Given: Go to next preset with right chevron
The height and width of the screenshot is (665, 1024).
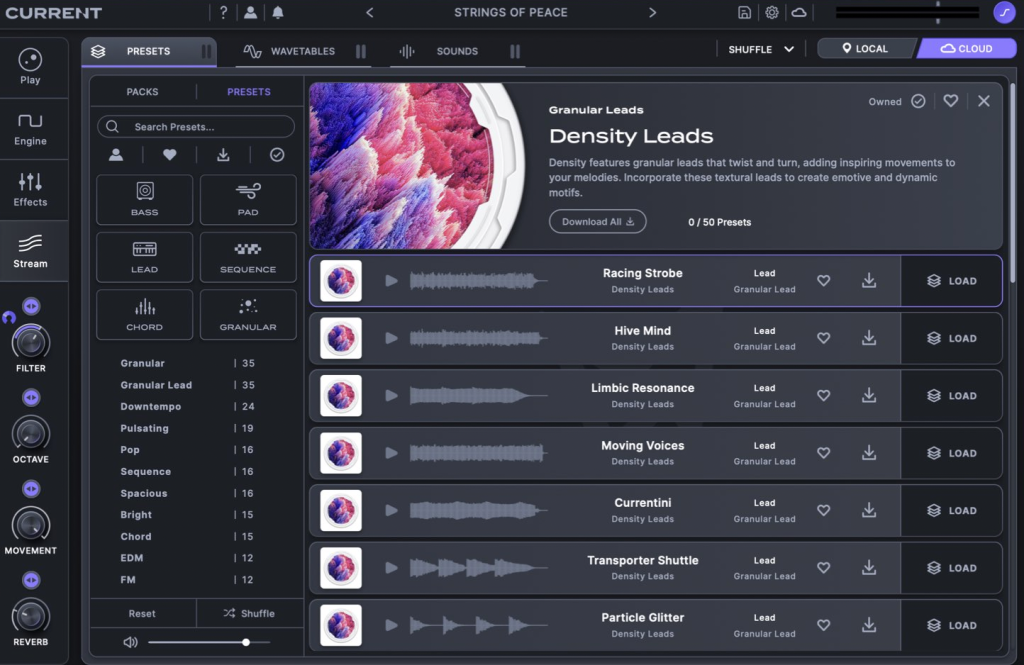Looking at the screenshot, I should pyautogui.click(x=653, y=13).
